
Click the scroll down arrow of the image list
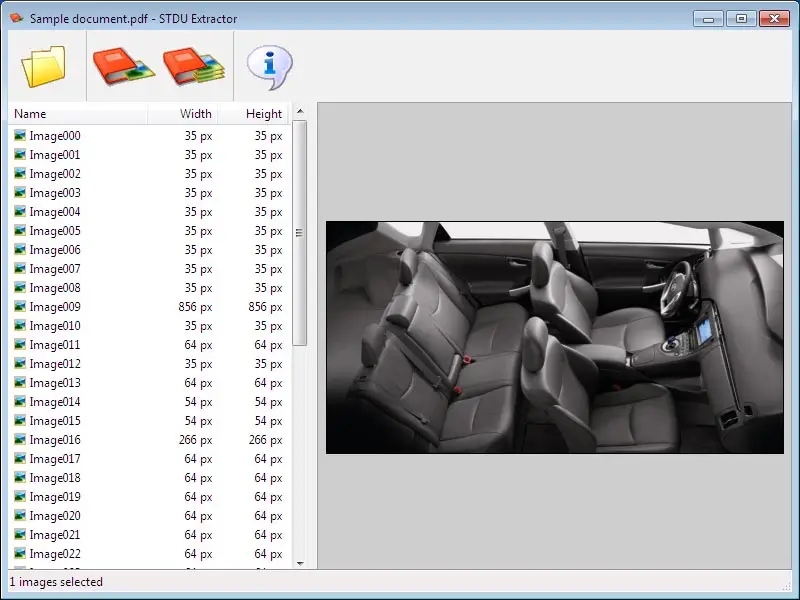[x=300, y=563]
